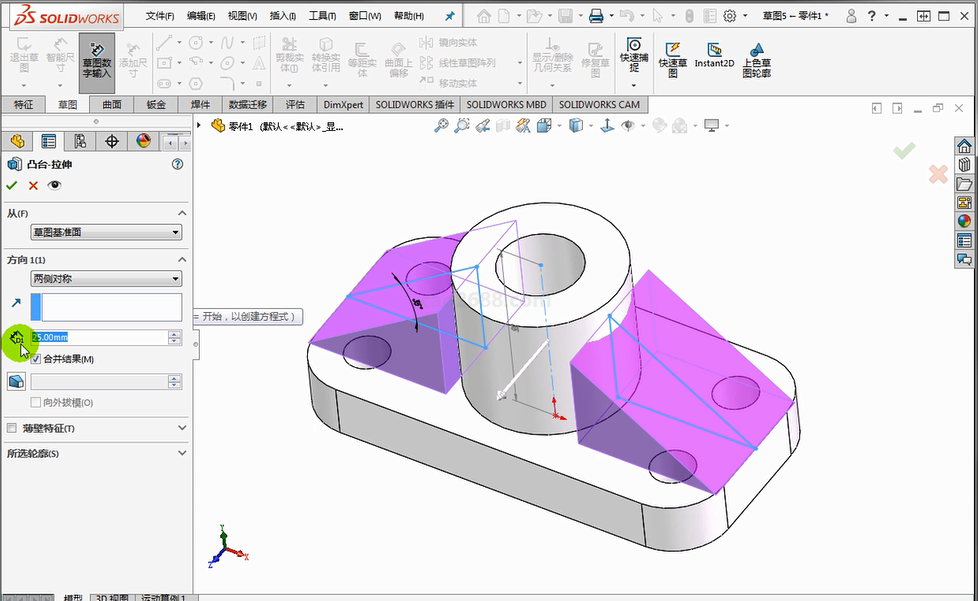Cancel the boss-extrude with red X

point(33,185)
